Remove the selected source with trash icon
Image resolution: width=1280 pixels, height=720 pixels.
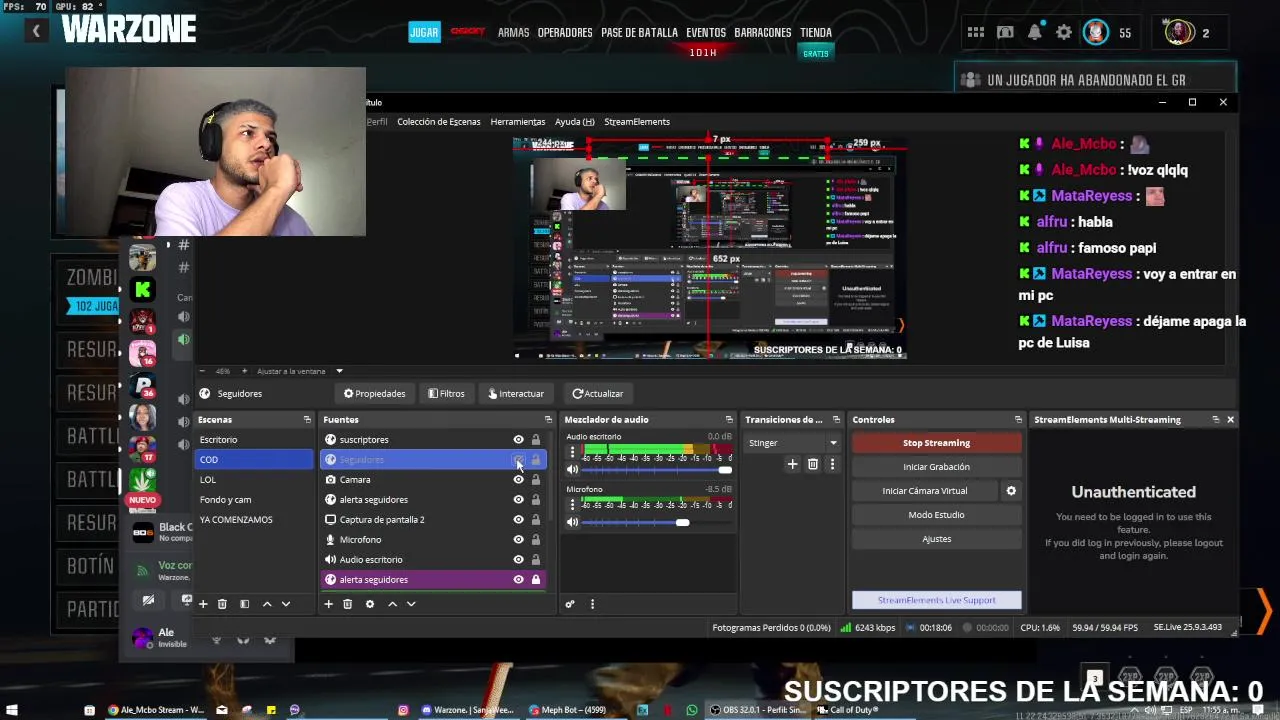[347, 604]
